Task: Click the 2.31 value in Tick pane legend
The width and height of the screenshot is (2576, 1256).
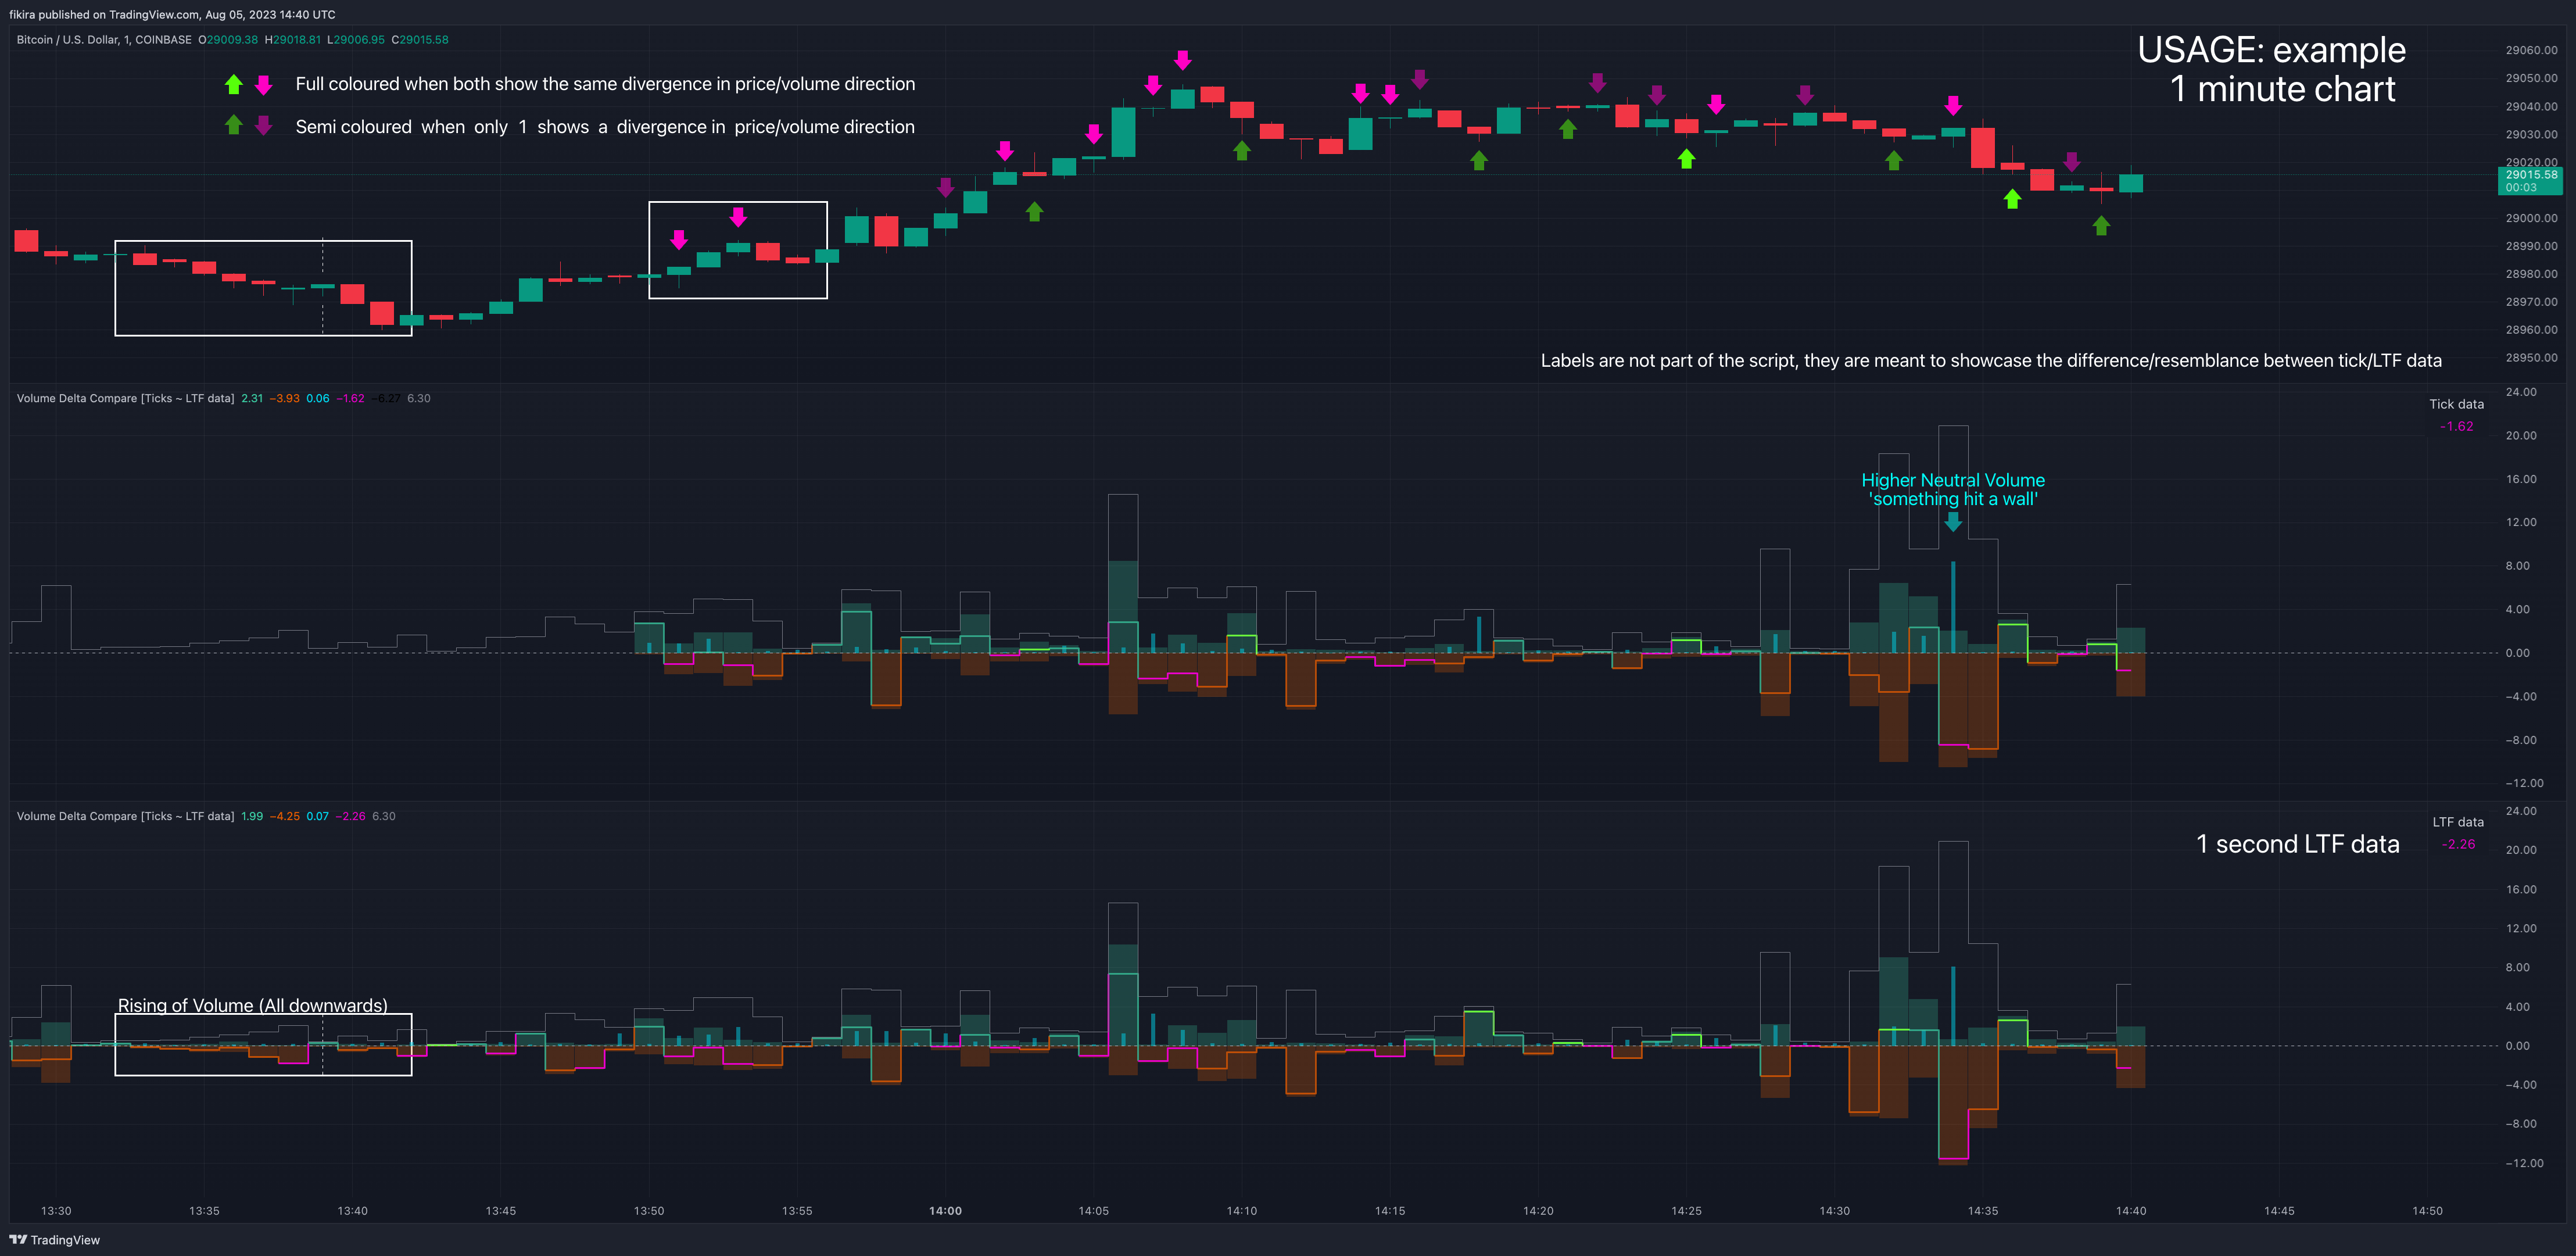Action: pyautogui.click(x=252, y=398)
